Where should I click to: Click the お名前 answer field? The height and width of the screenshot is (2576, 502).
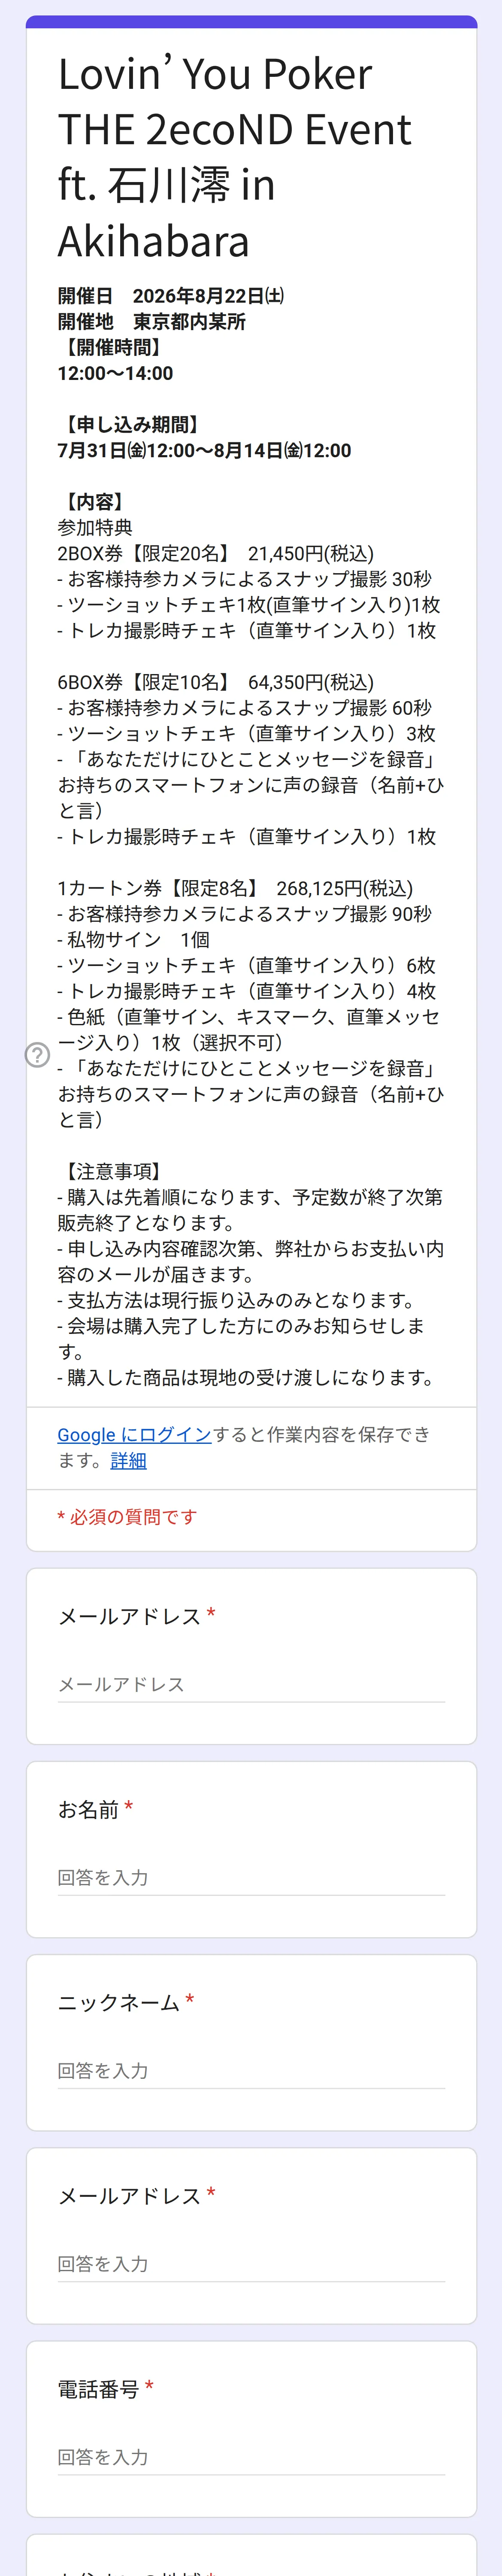pos(251,1878)
